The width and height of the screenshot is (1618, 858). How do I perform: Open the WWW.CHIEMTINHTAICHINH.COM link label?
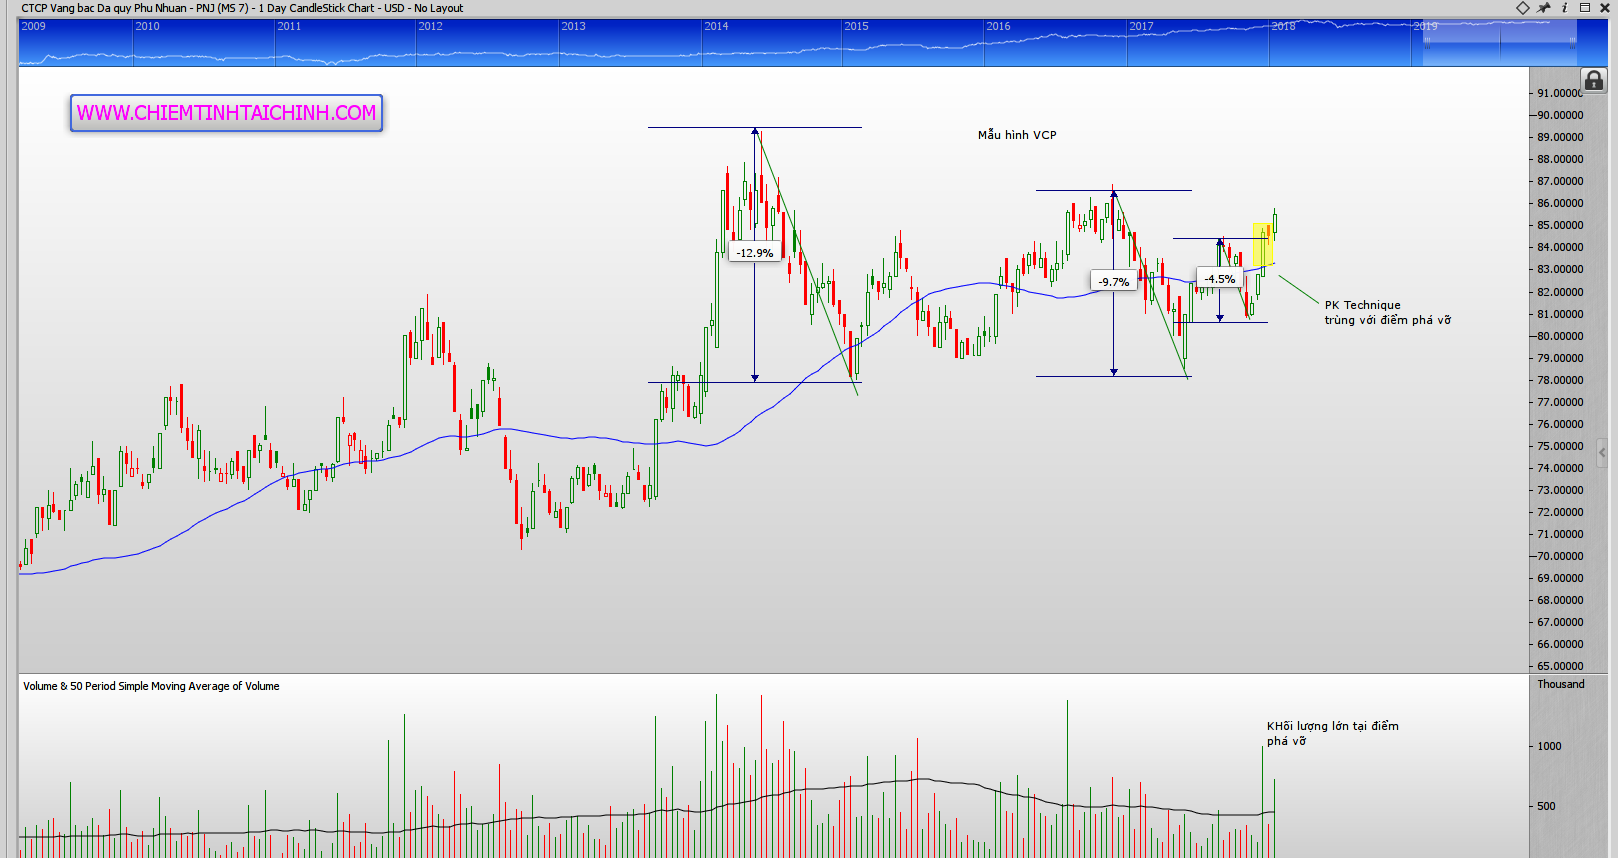click(x=226, y=113)
